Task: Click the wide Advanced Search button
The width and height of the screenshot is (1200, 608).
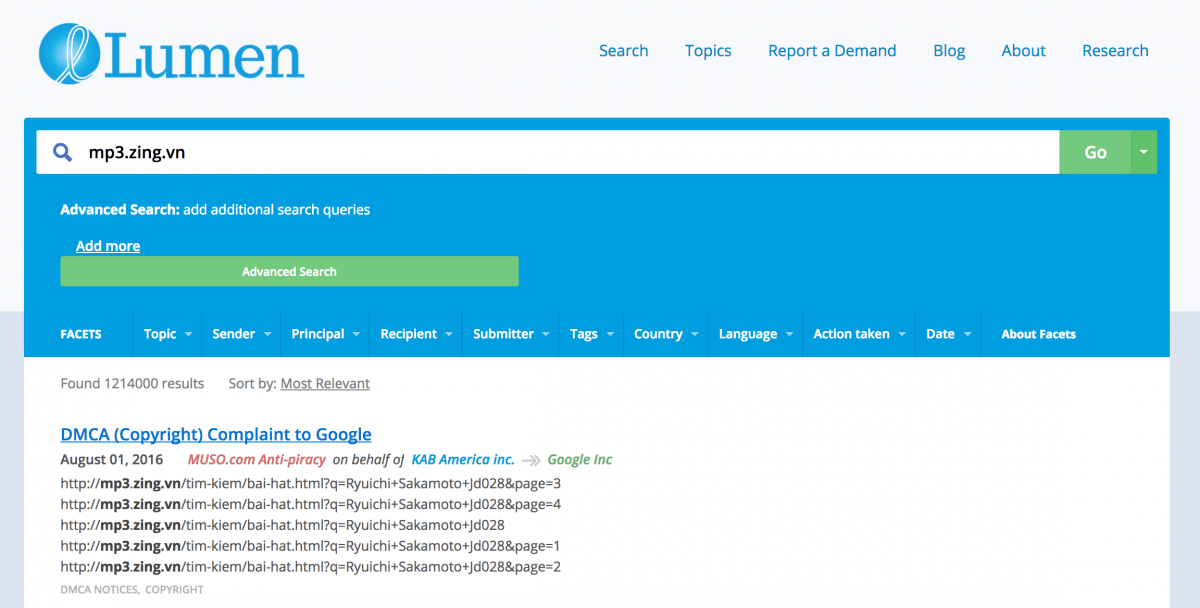Action: point(289,271)
